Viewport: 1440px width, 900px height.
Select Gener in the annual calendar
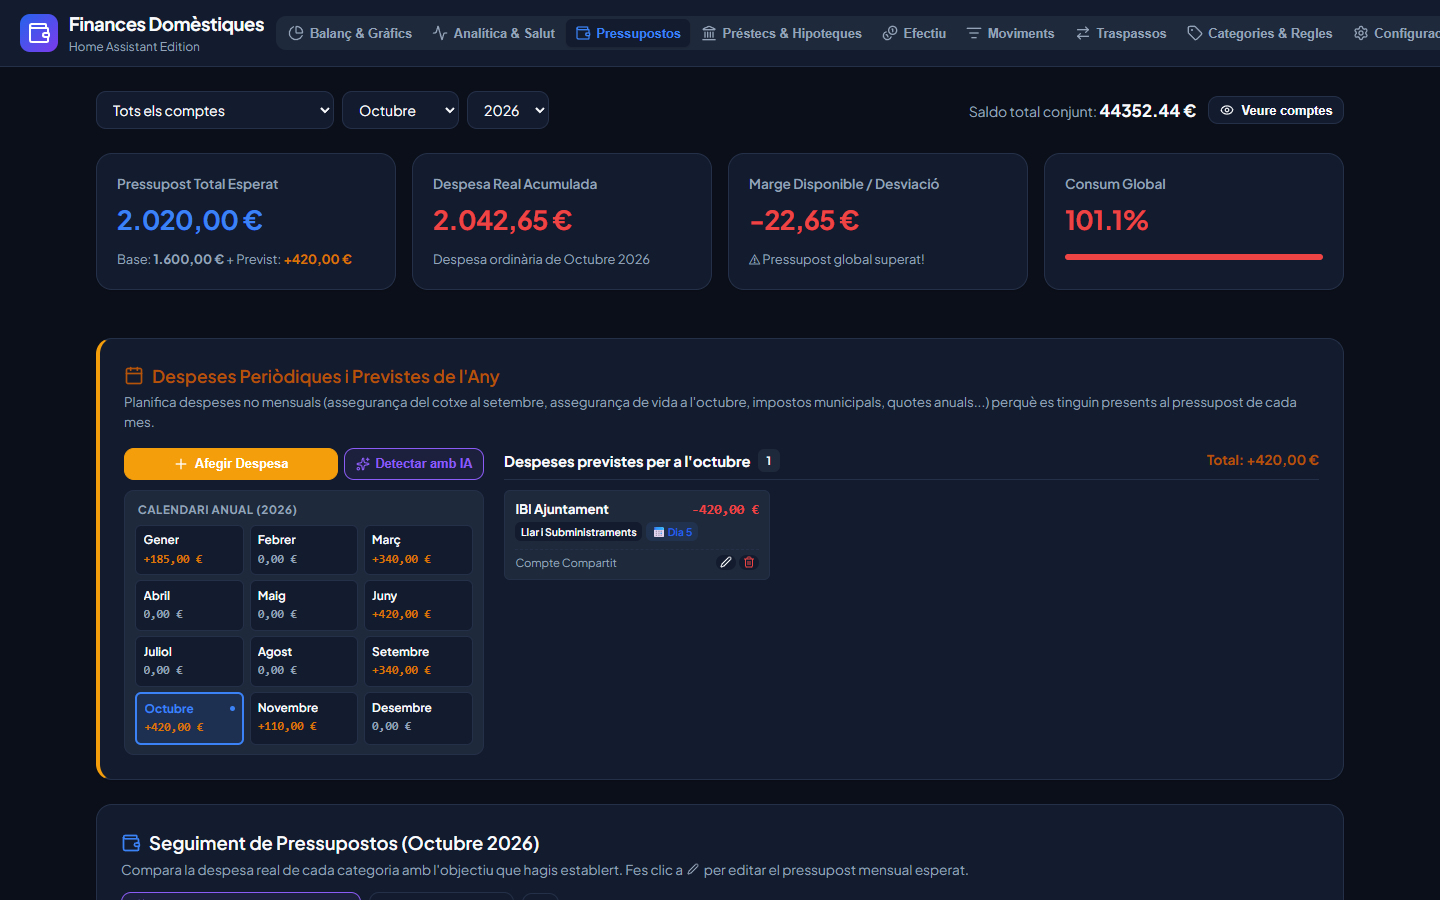(x=189, y=550)
